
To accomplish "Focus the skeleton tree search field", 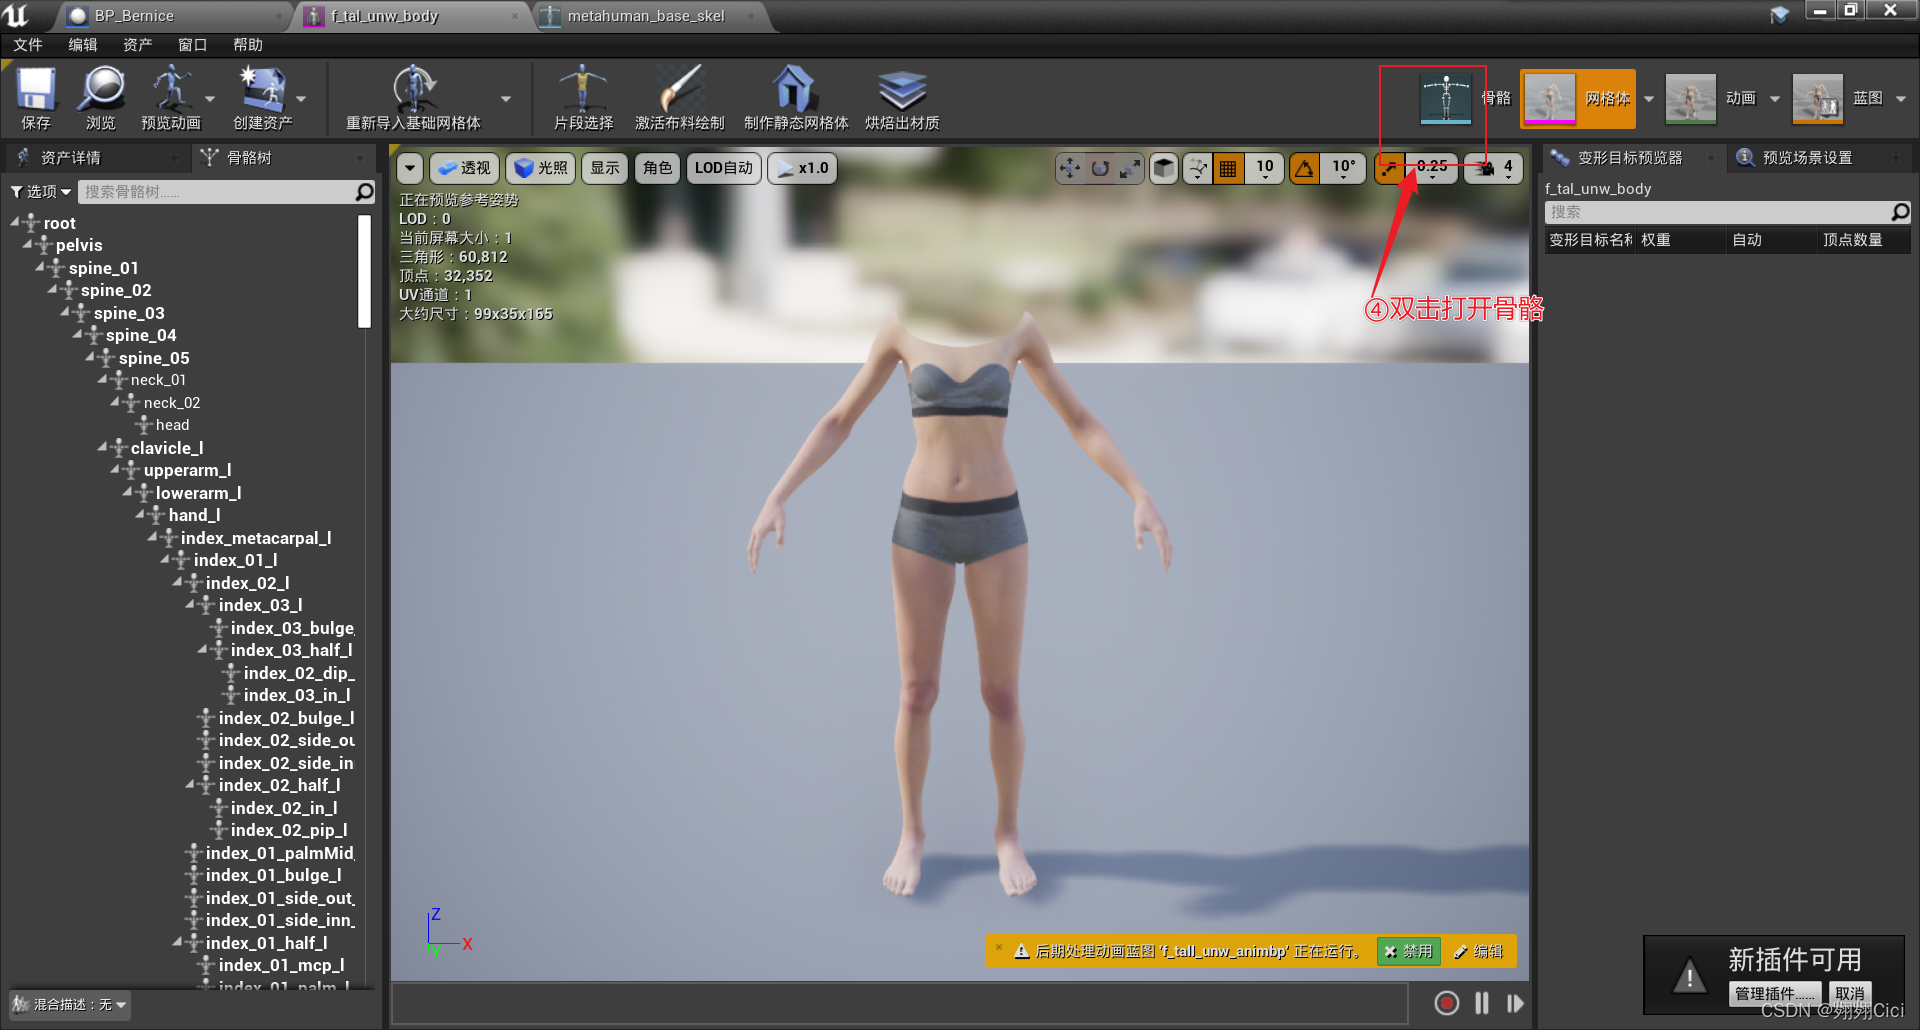I will point(216,191).
